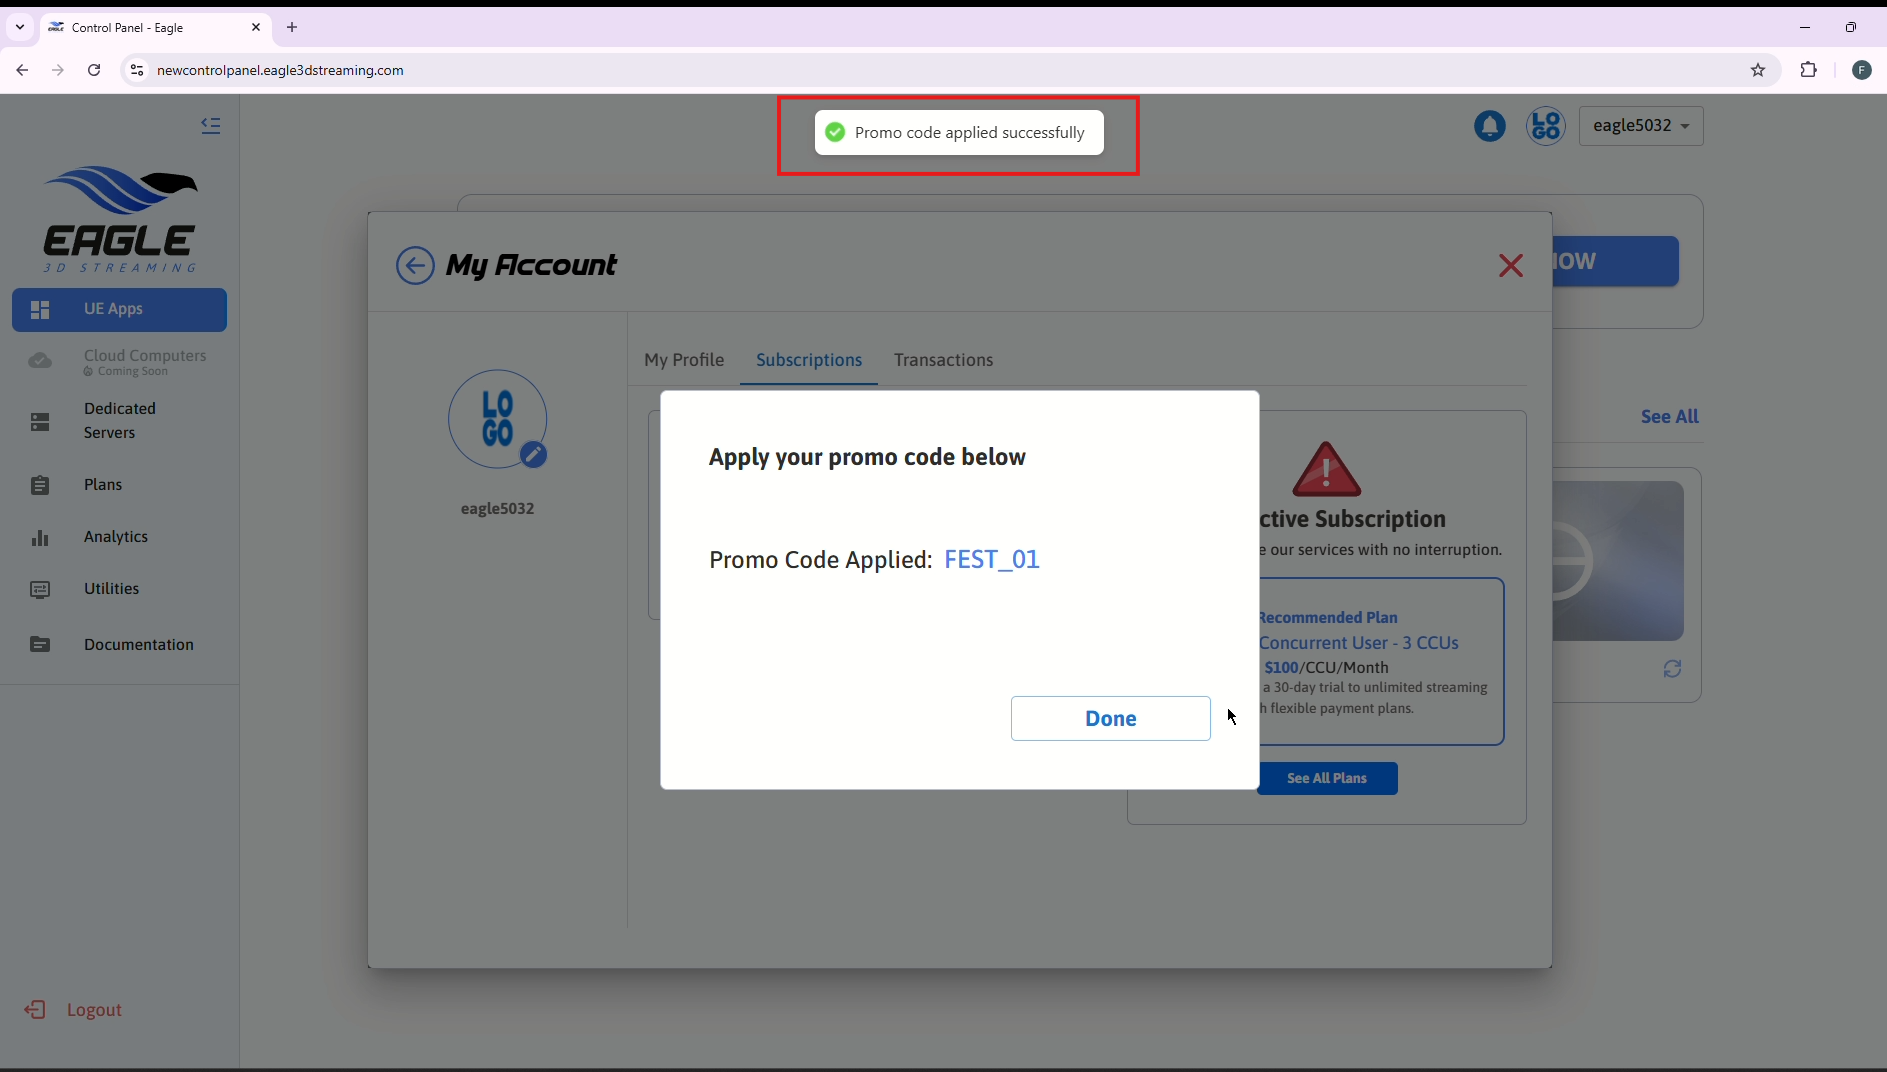Click the Logout icon in sidebar
Image resolution: width=1887 pixels, height=1072 pixels.
(x=35, y=1010)
